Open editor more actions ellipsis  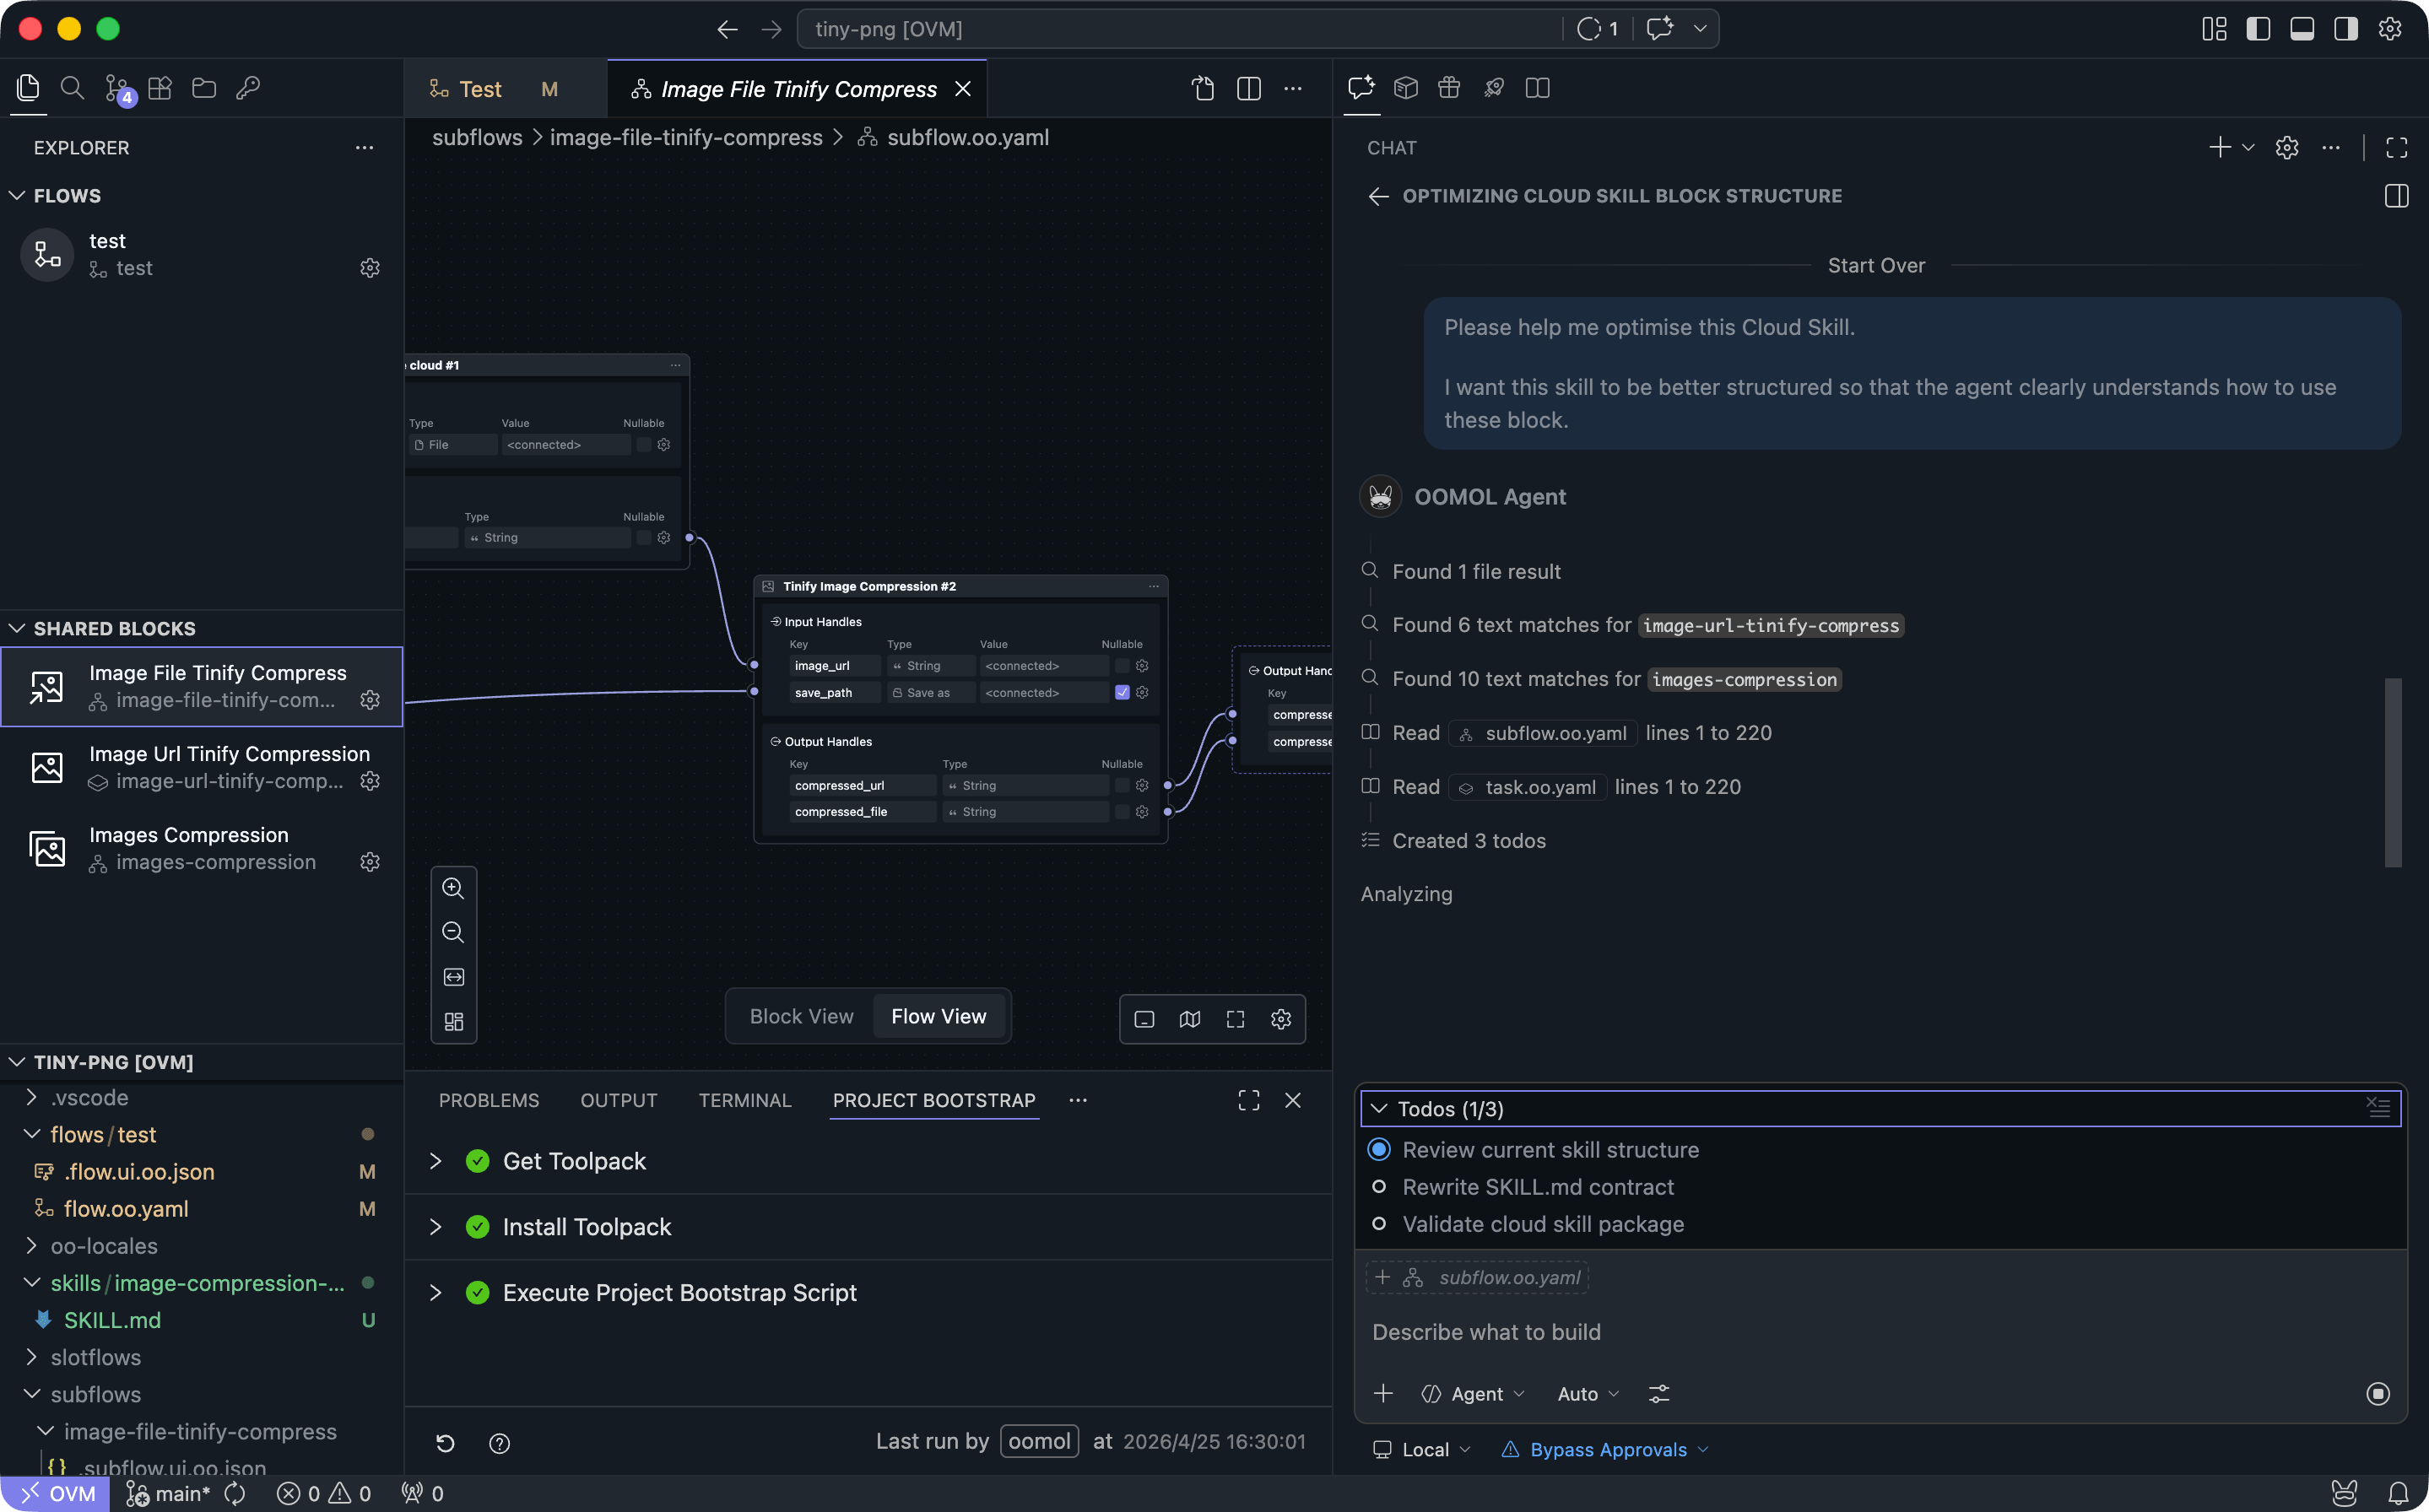(1293, 89)
